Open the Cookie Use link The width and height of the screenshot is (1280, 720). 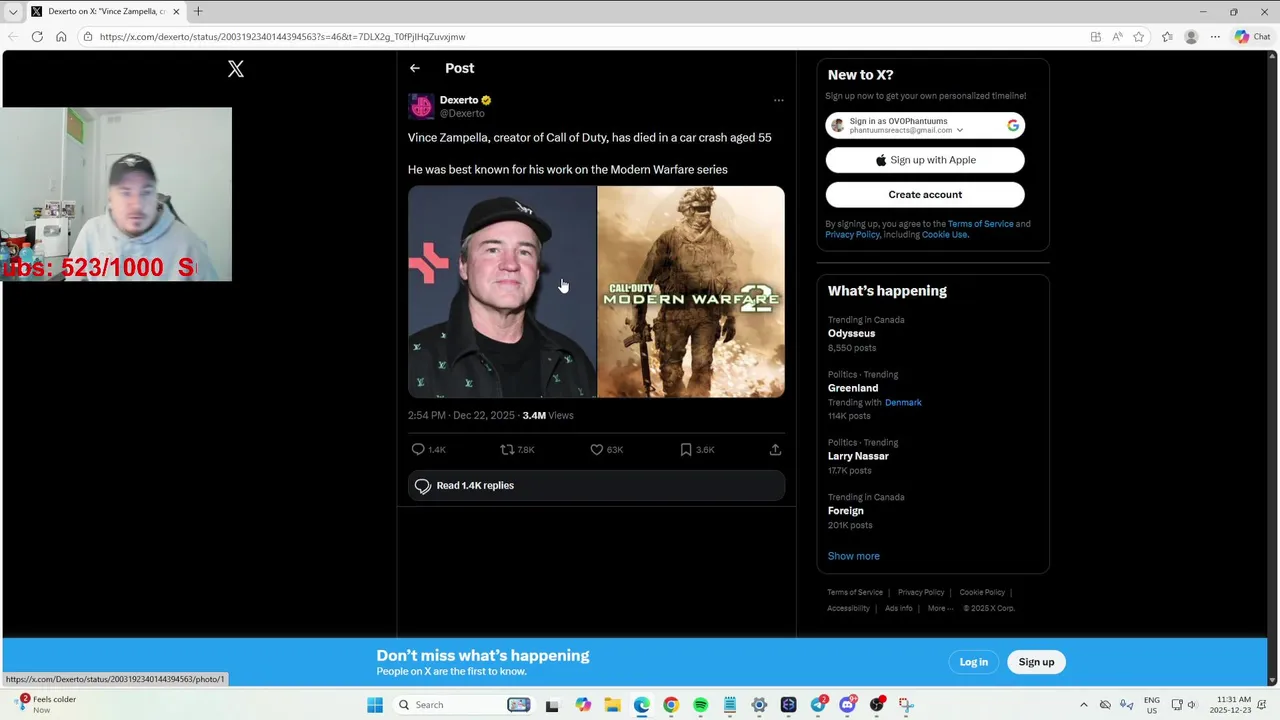tap(944, 235)
